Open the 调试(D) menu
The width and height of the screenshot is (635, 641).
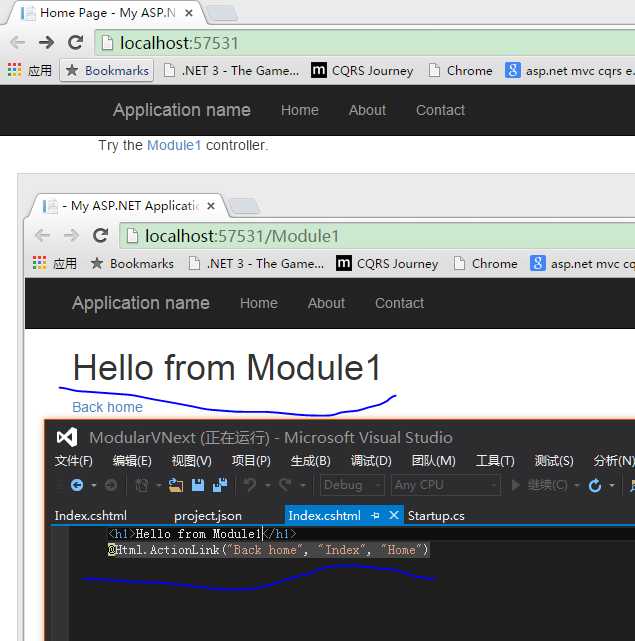(x=371, y=461)
